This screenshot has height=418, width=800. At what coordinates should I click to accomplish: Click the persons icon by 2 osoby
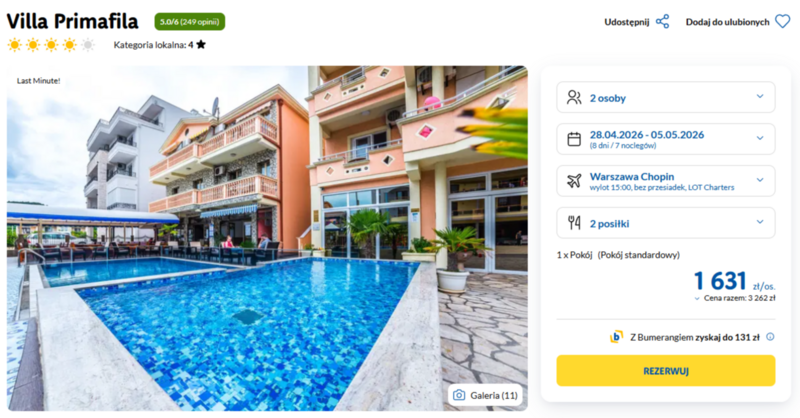(x=574, y=97)
